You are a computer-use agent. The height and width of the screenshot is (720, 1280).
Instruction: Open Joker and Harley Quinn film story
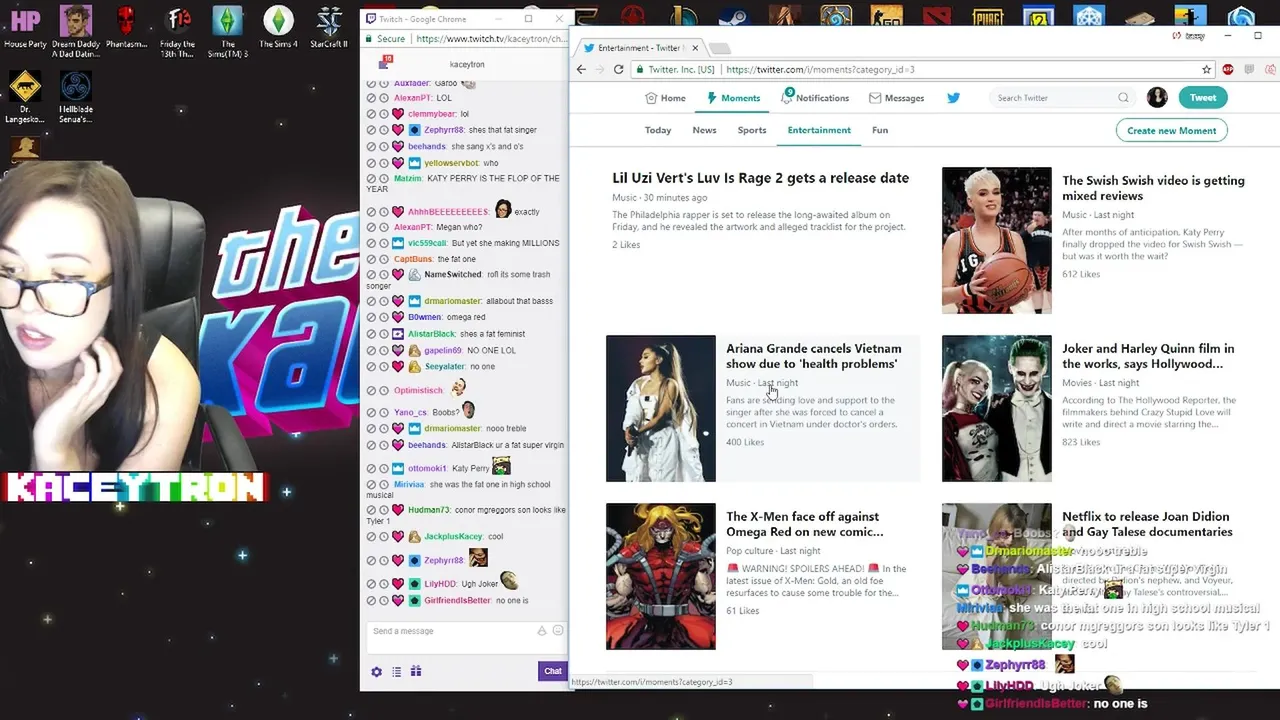click(x=1148, y=356)
